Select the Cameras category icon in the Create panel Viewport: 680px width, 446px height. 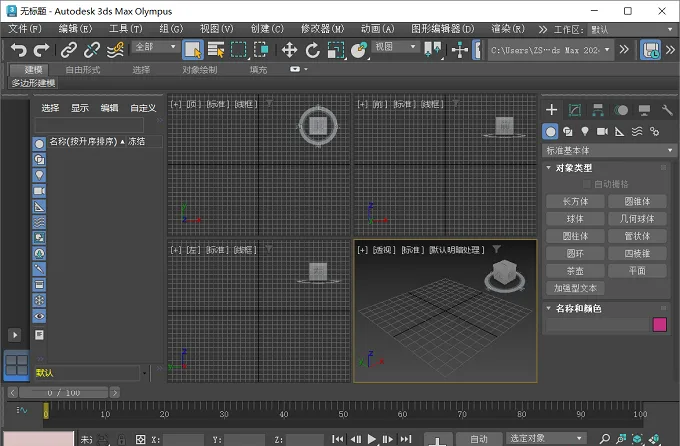(x=602, y=131)
